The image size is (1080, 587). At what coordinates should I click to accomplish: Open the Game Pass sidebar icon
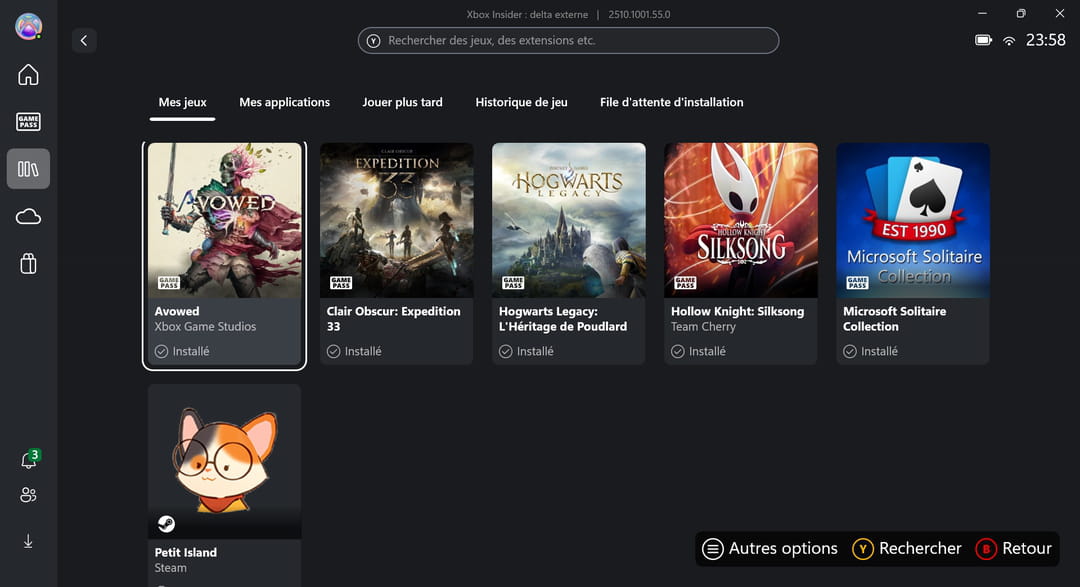(x=28, y=122)
